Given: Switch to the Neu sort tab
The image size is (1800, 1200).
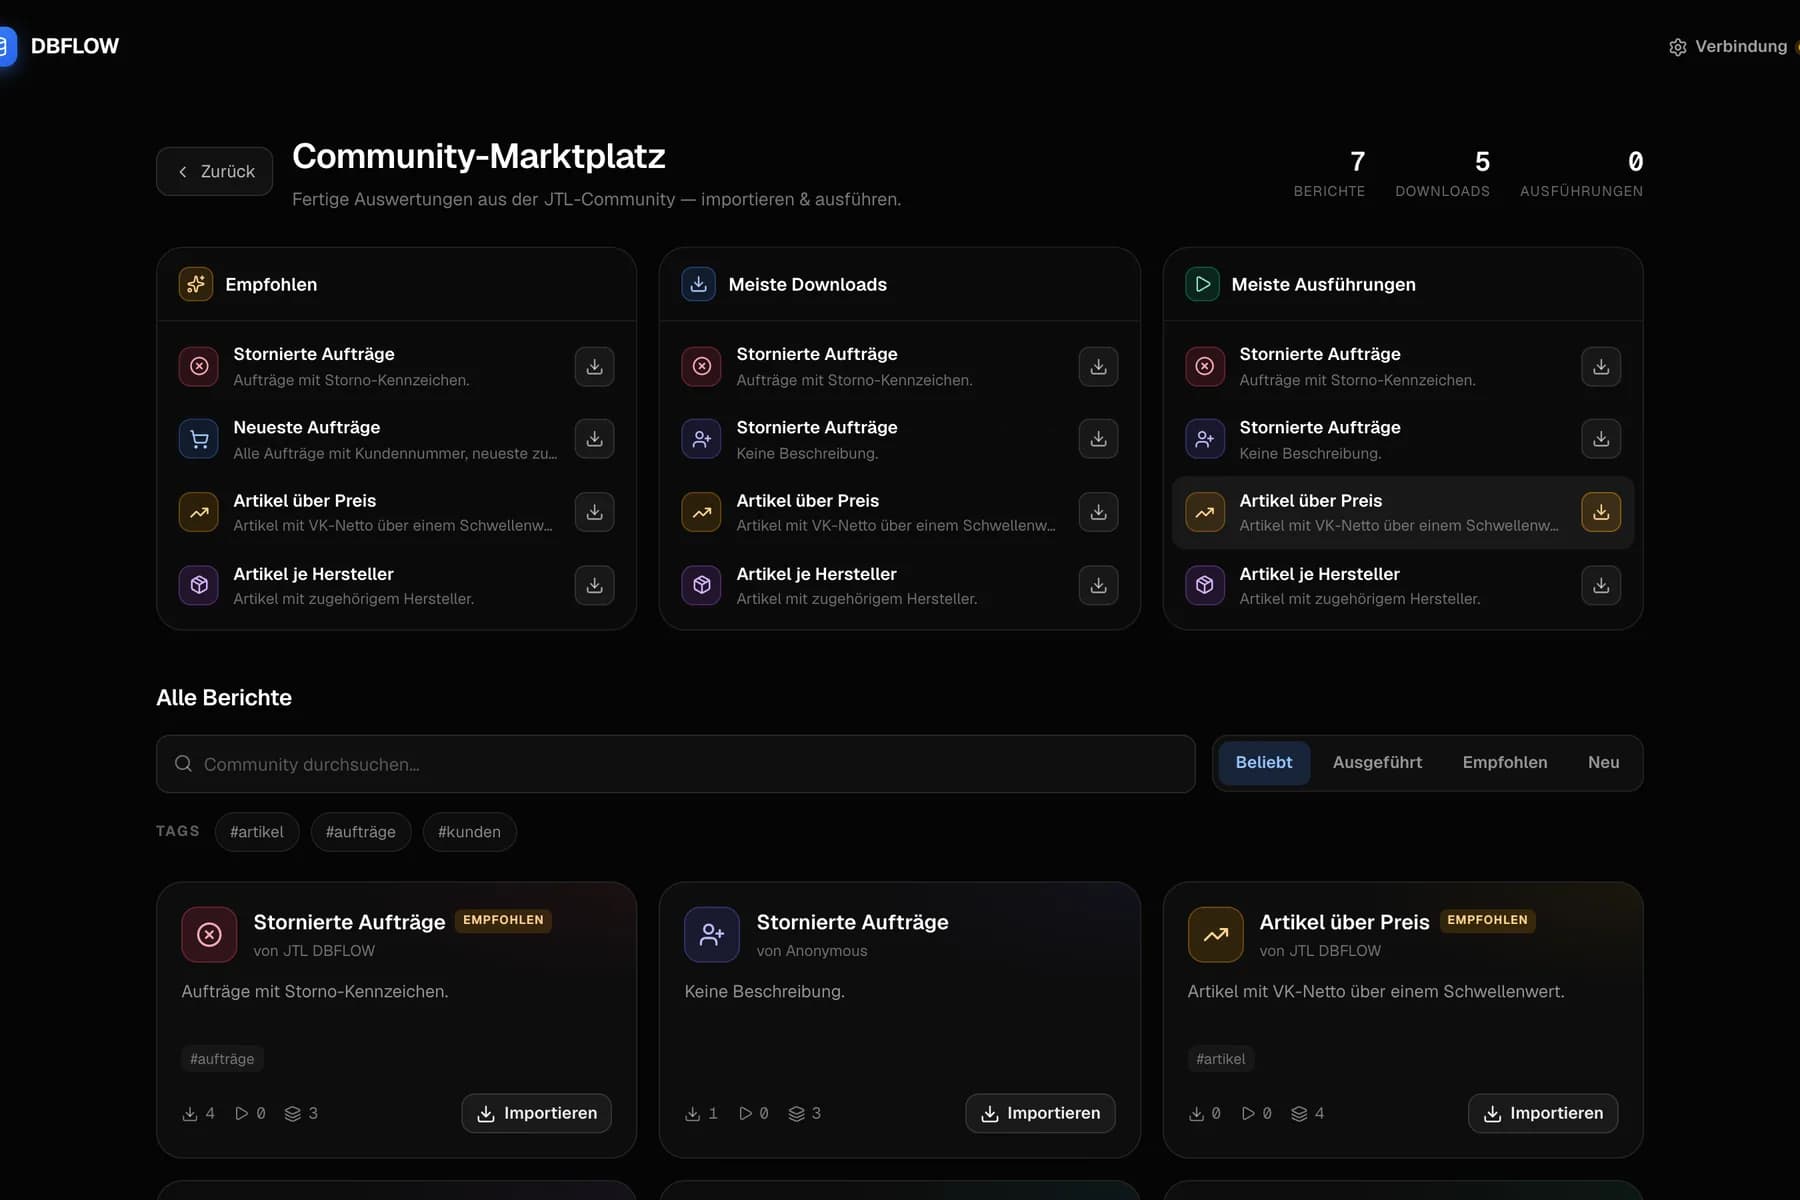Looking at the screenshot, I should [x=1604, y=763].
